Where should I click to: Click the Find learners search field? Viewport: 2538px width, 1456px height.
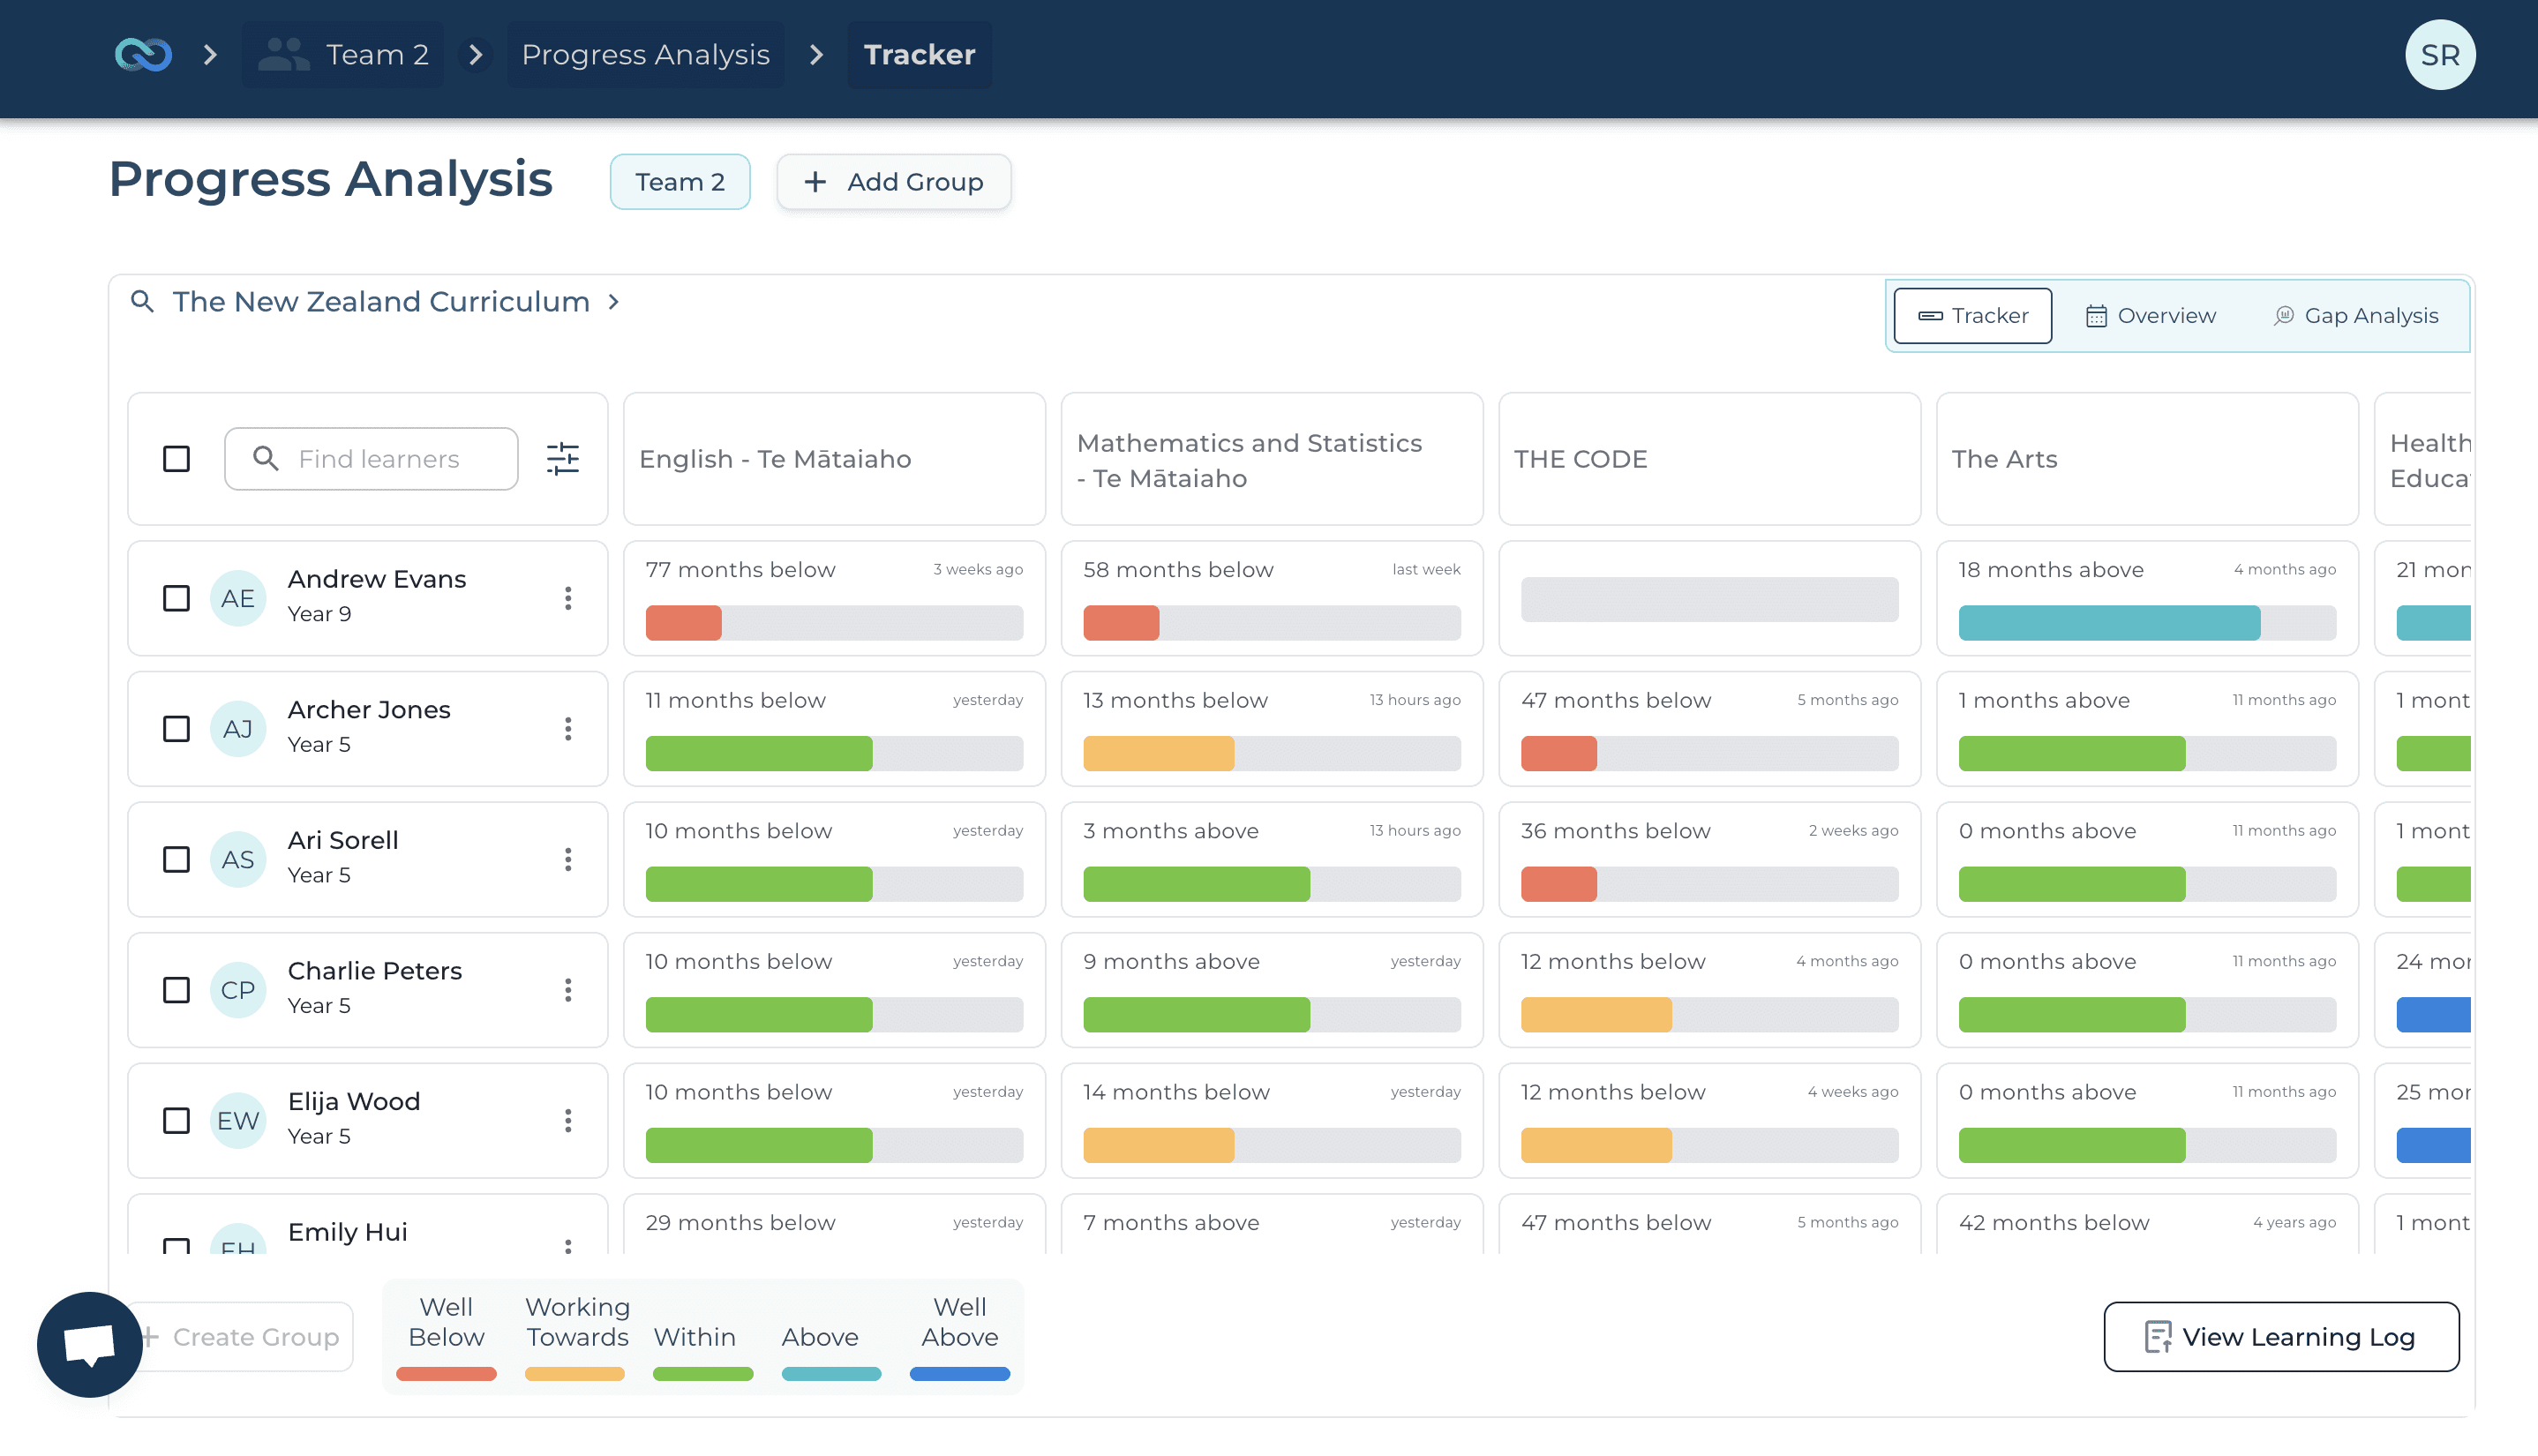(380, 458)
